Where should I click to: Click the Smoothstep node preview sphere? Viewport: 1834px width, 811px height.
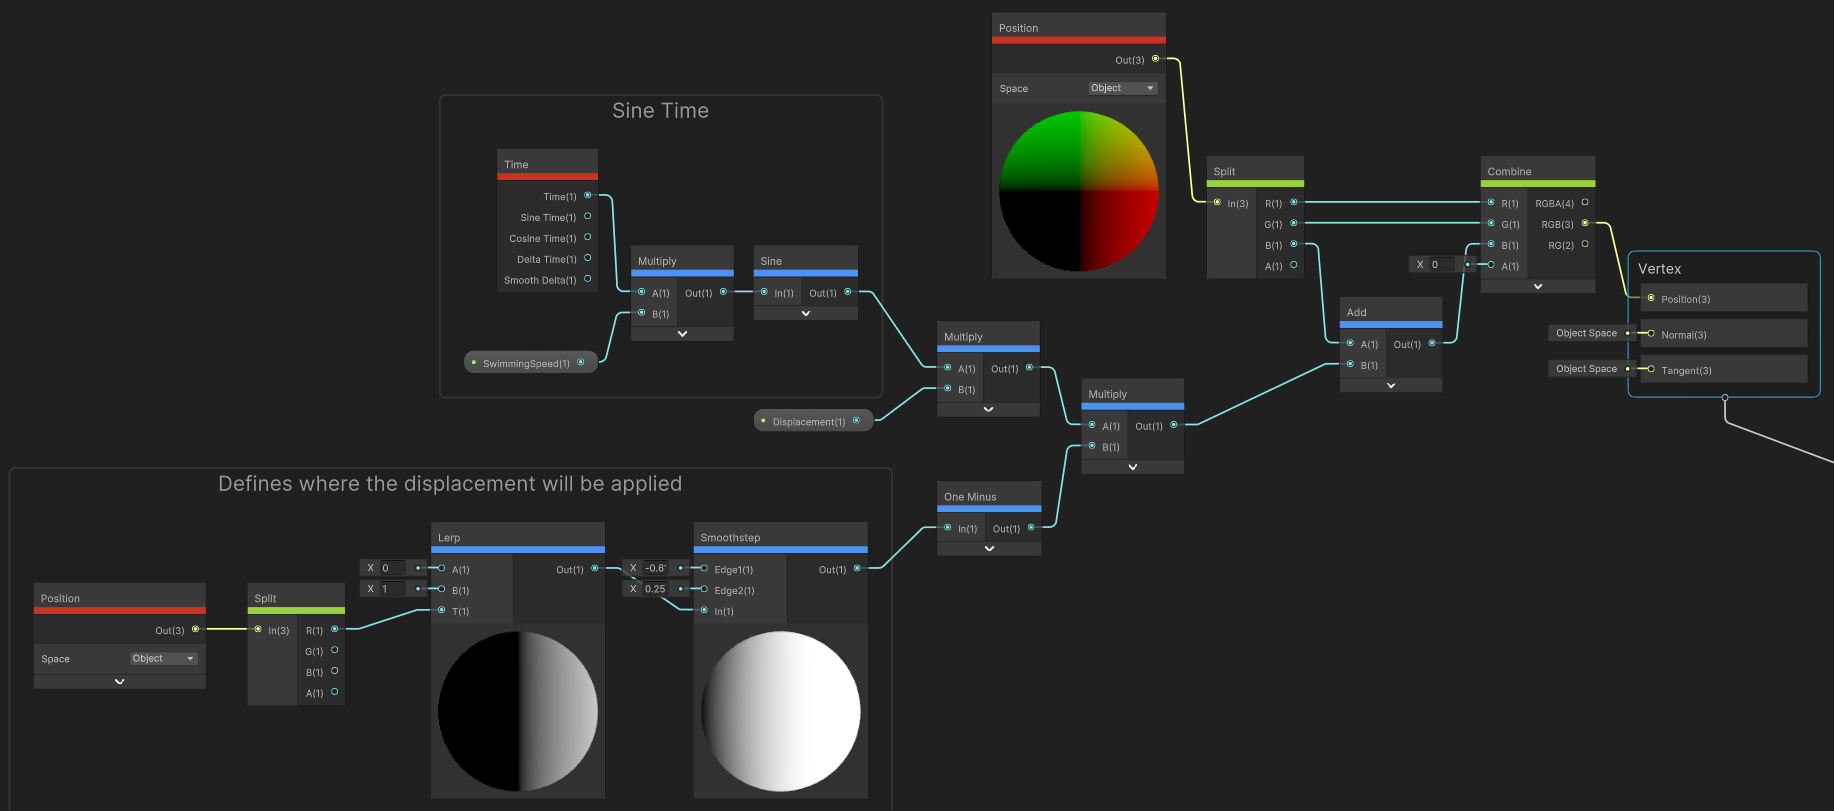click(x=781, y=711)
